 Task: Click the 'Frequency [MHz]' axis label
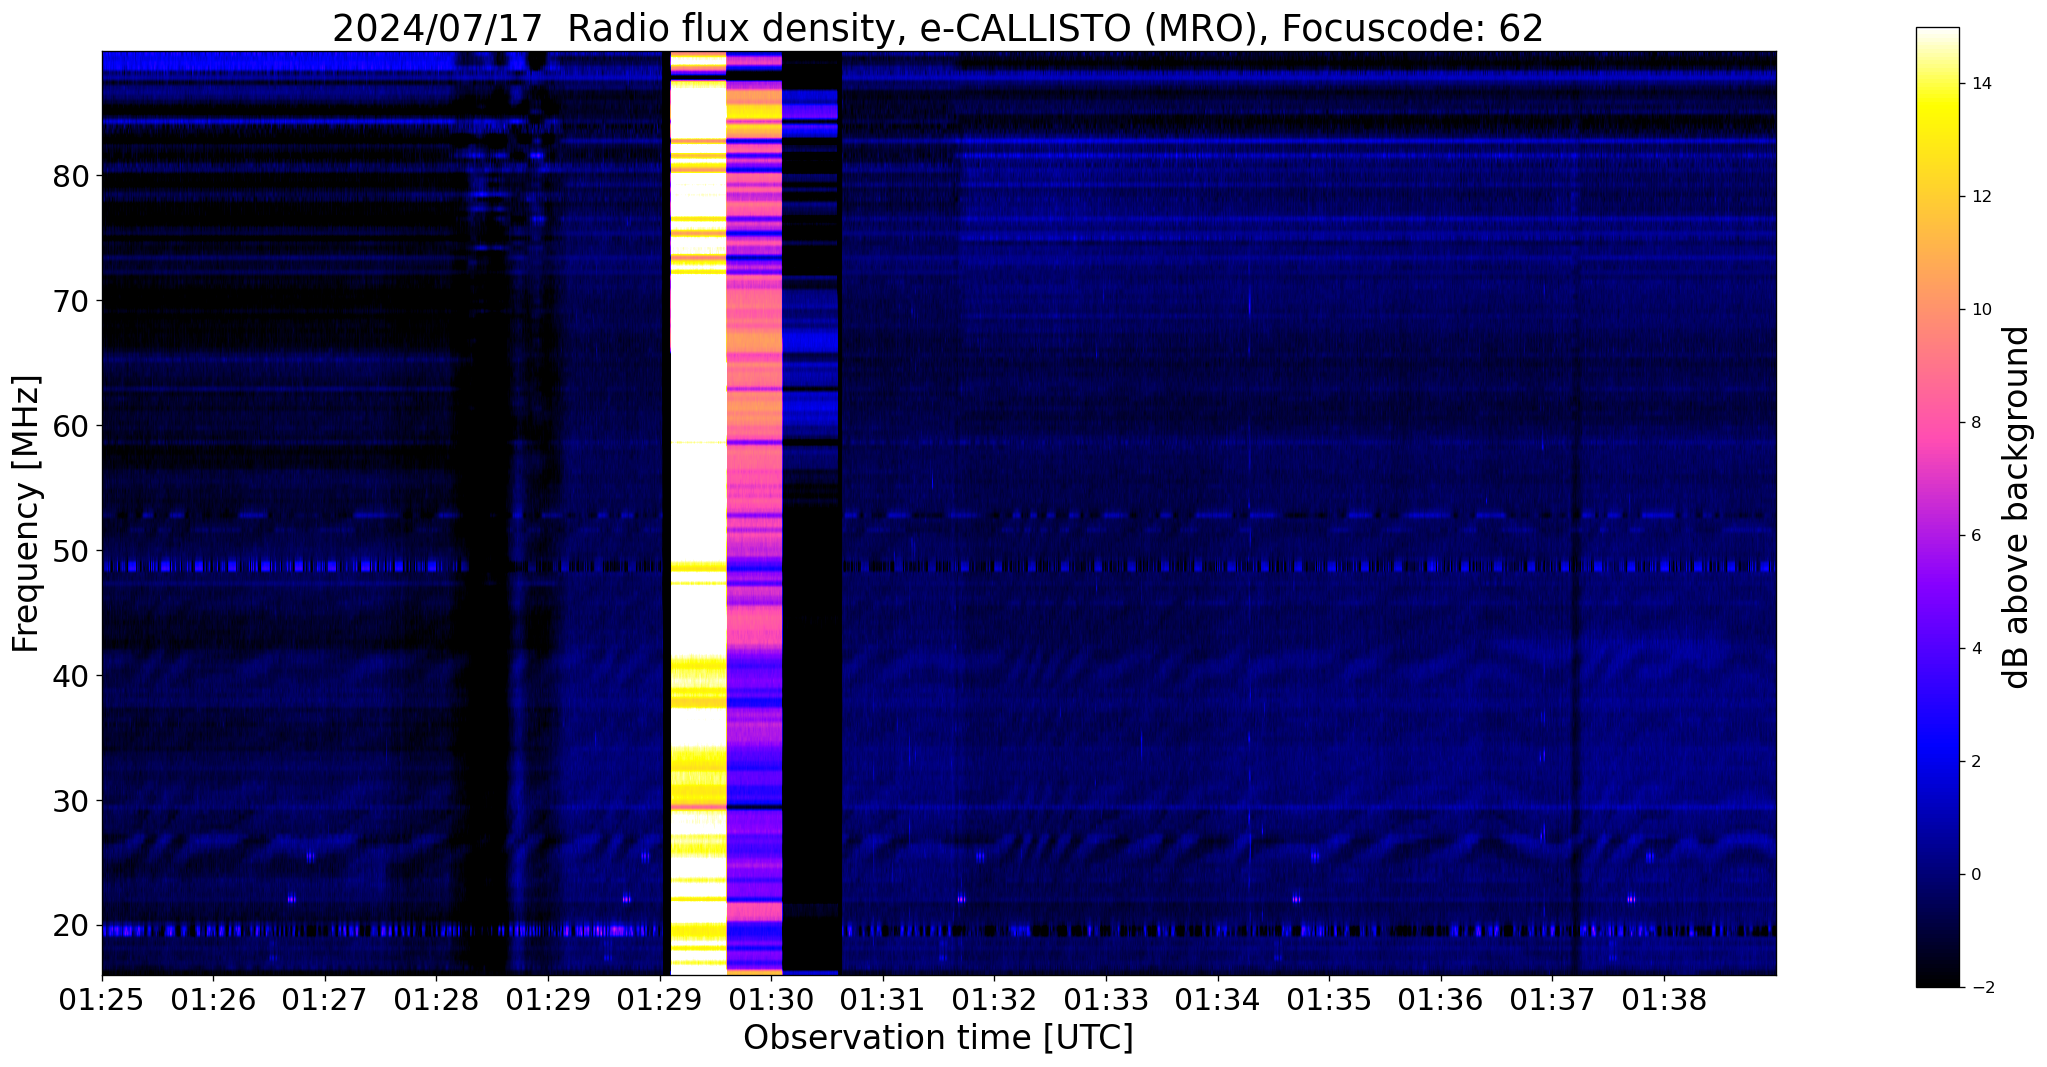coord(27,513)
